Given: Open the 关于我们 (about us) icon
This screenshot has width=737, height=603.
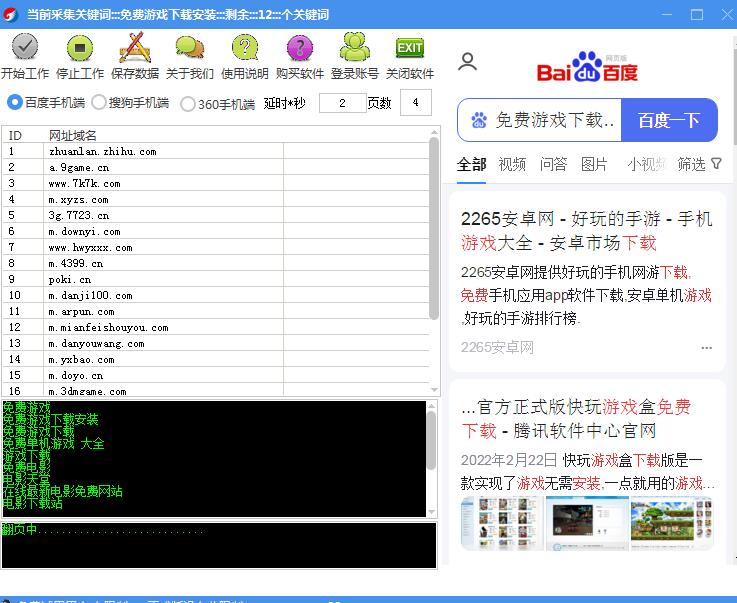Looking at the screenshot, I should (189, 48).
